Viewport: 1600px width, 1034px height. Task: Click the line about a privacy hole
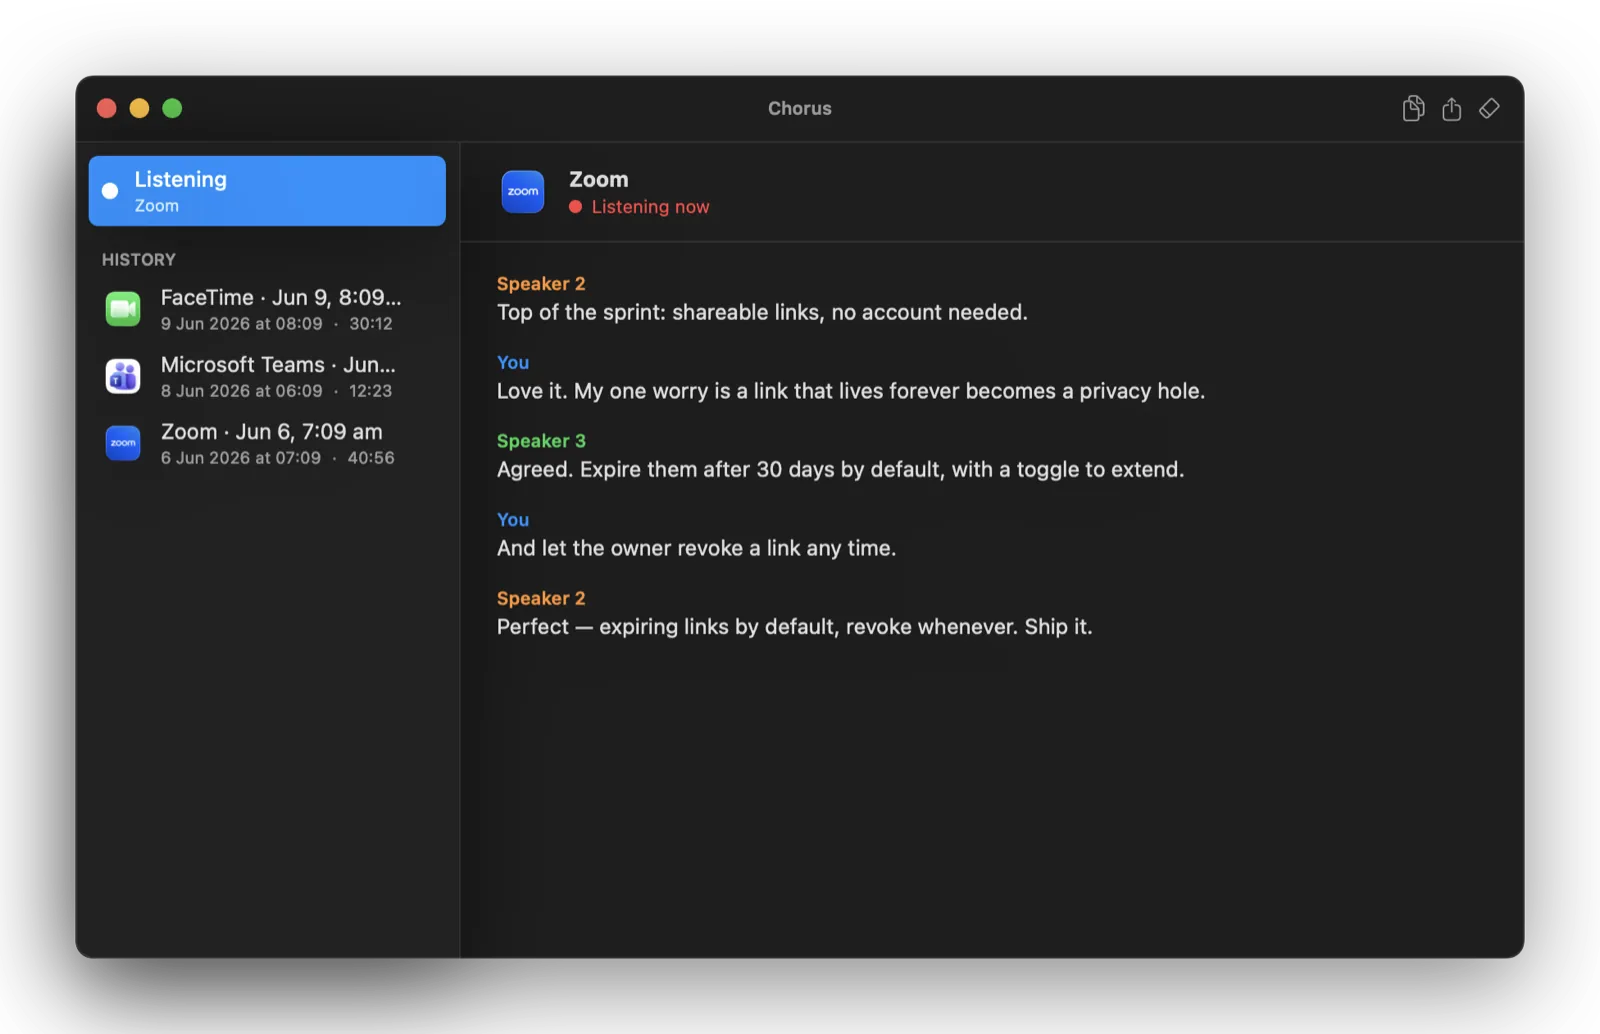coord(851,391)
